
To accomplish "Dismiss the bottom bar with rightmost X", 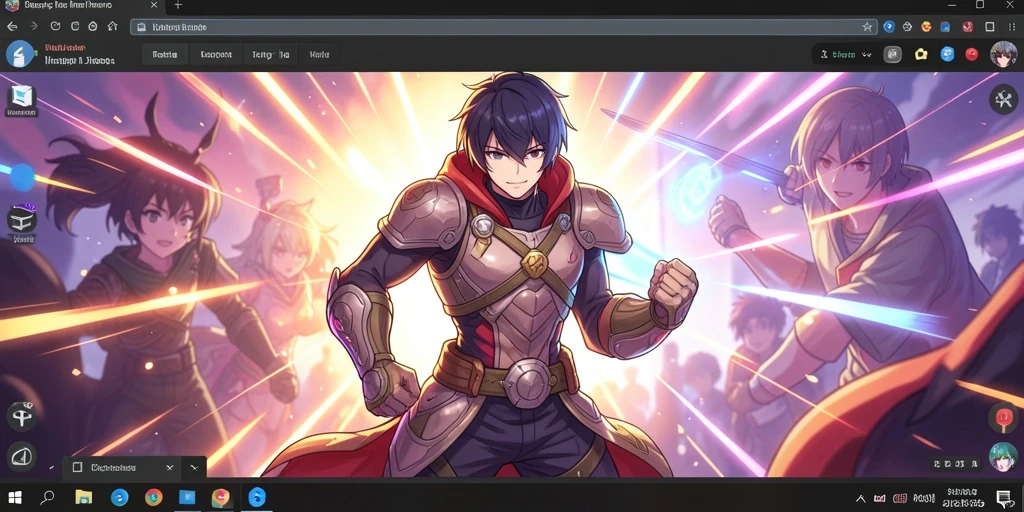I will [194, 468].
